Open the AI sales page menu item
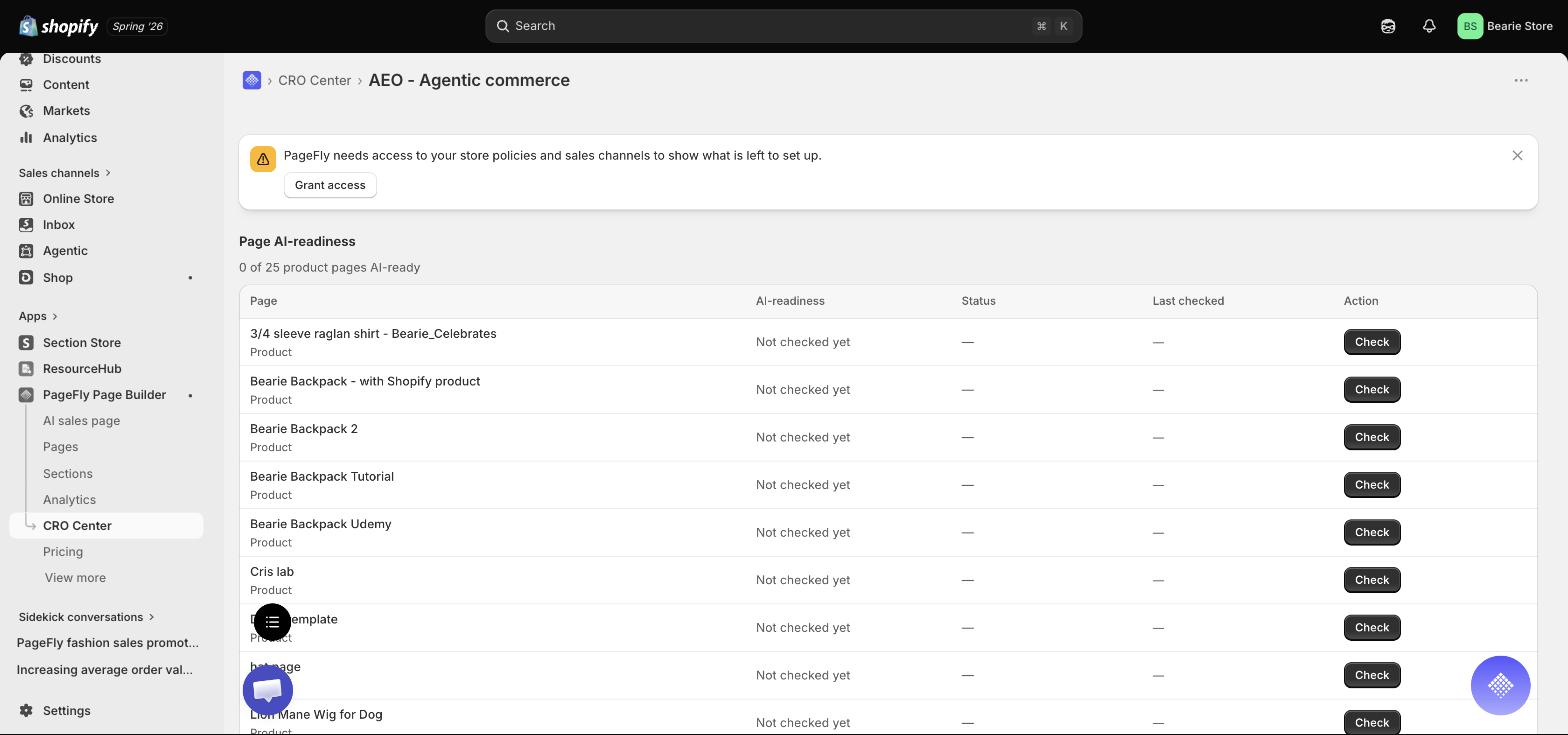Image resolution: width=1568 pixels, height=735 pixels. (x=81, y=421)
